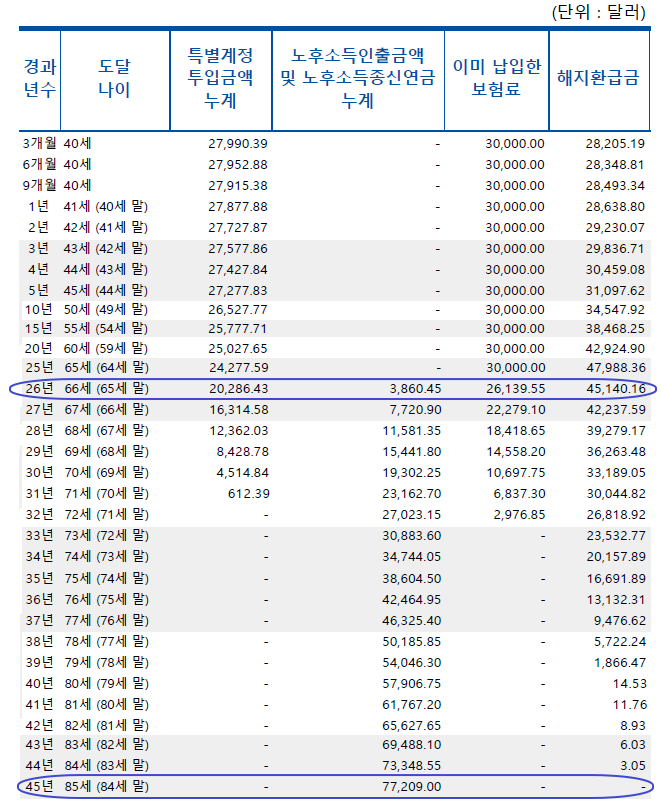The image size is (661, 806).
Task: Select the value 8,428.78
Action: tap(243, 452)
